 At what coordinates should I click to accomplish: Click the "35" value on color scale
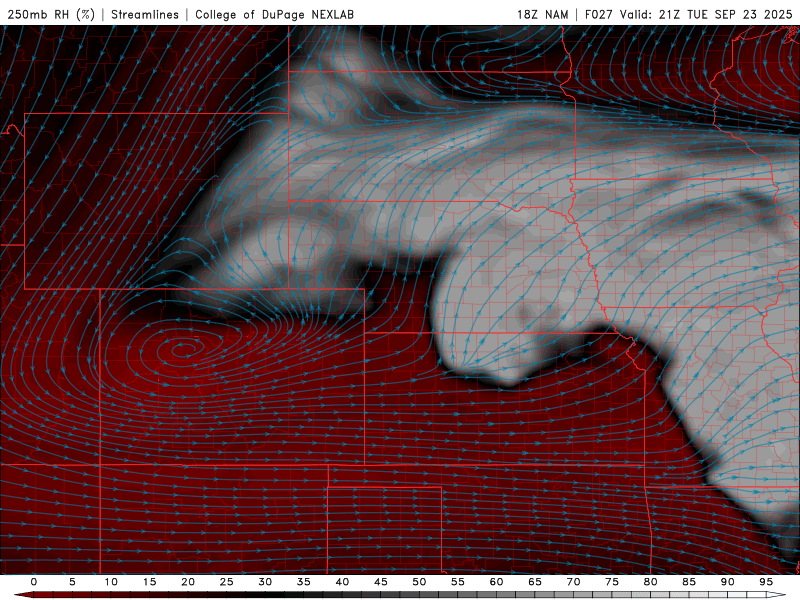click(304, 582)
